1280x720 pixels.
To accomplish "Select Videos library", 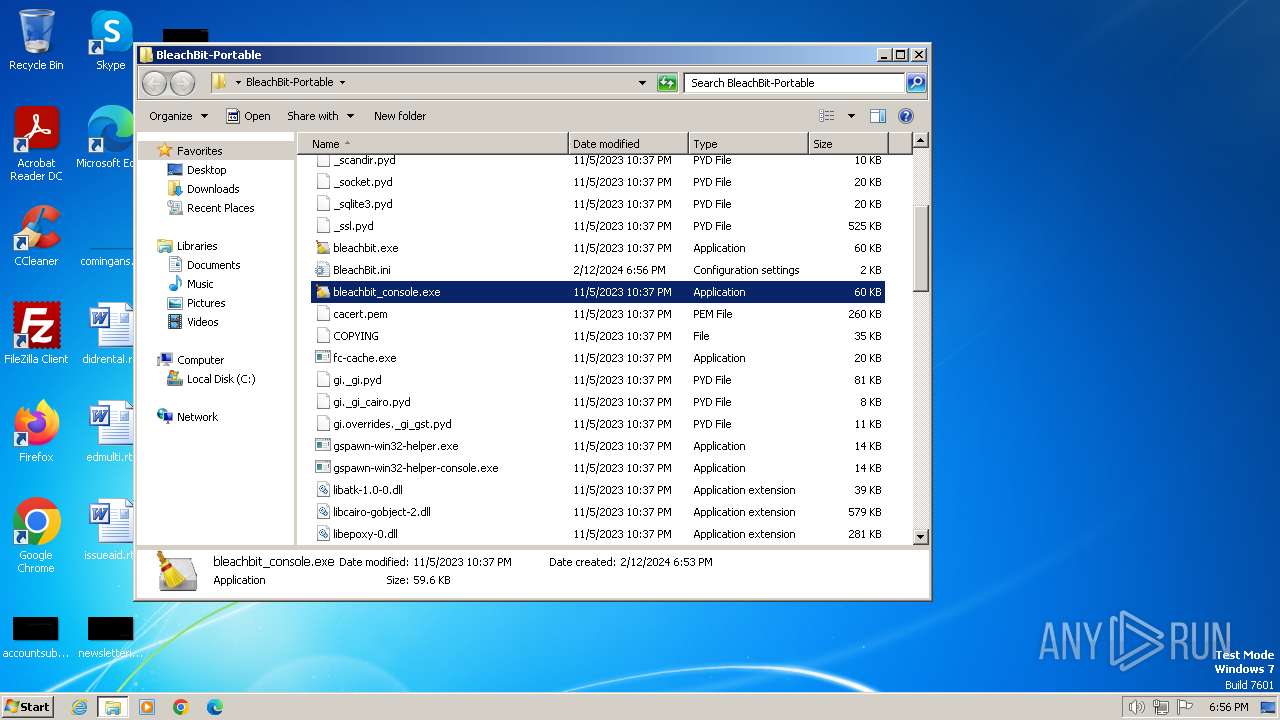I will (202, 322).
